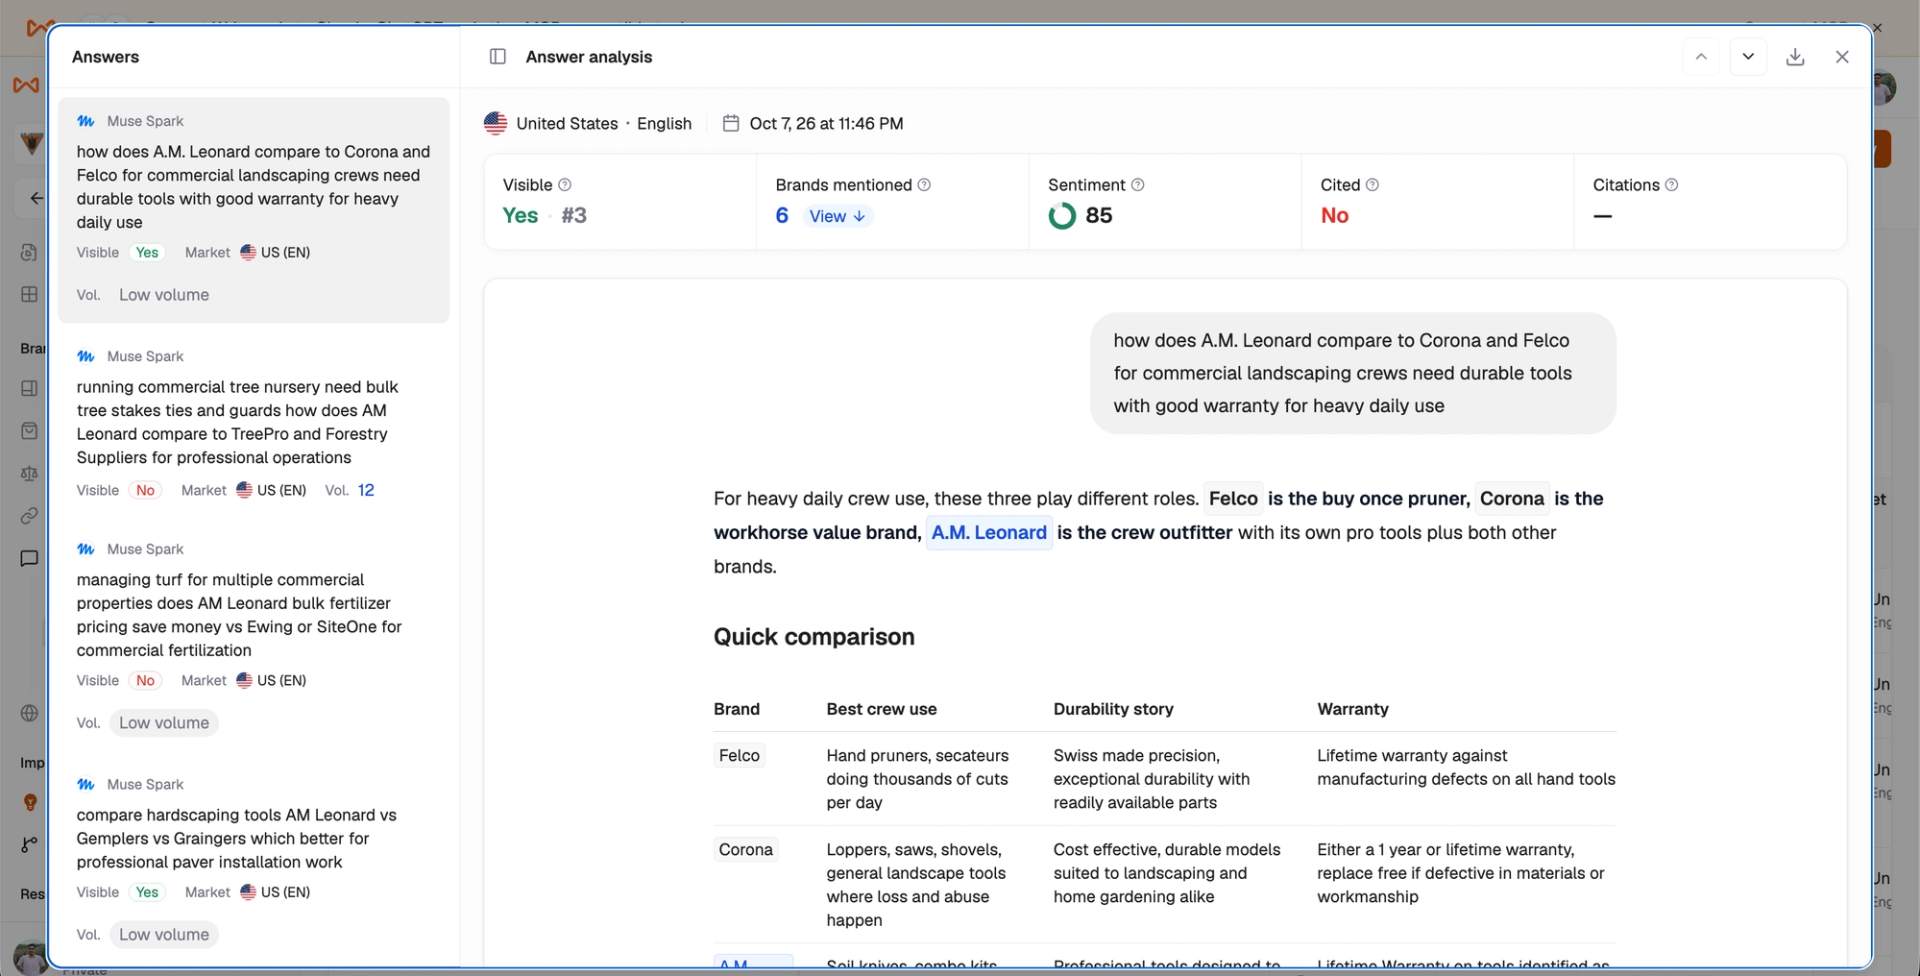Download the answer analysis
This screenshot has width=1920, height=976.
click(x=1795, y=57)
